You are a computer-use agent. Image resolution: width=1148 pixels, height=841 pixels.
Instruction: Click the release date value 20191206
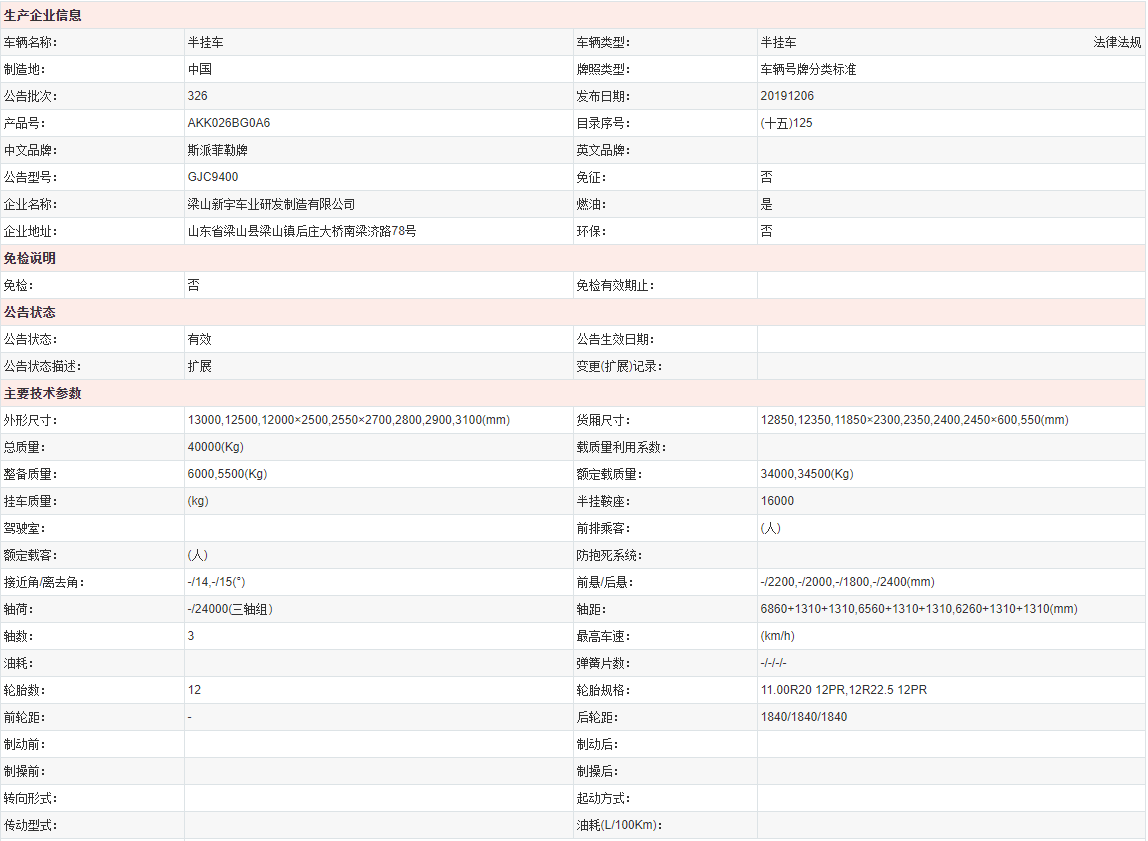(787, 96)
